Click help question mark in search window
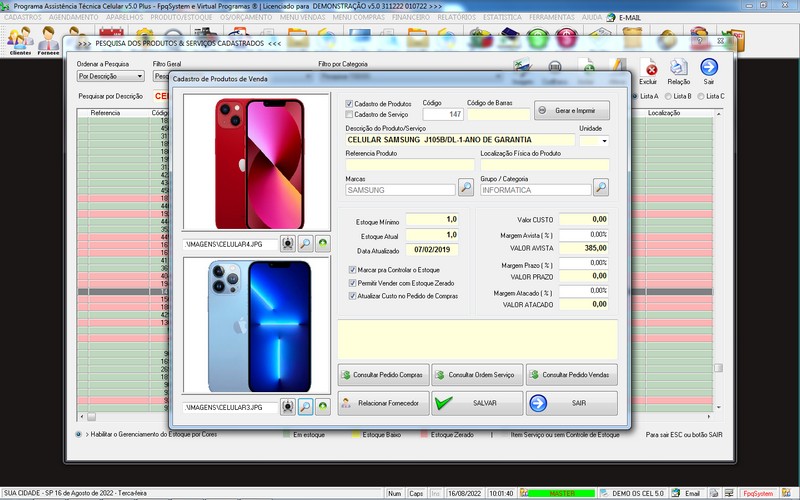This screenshot has width=800, height=500. click(x=699, y=41)
